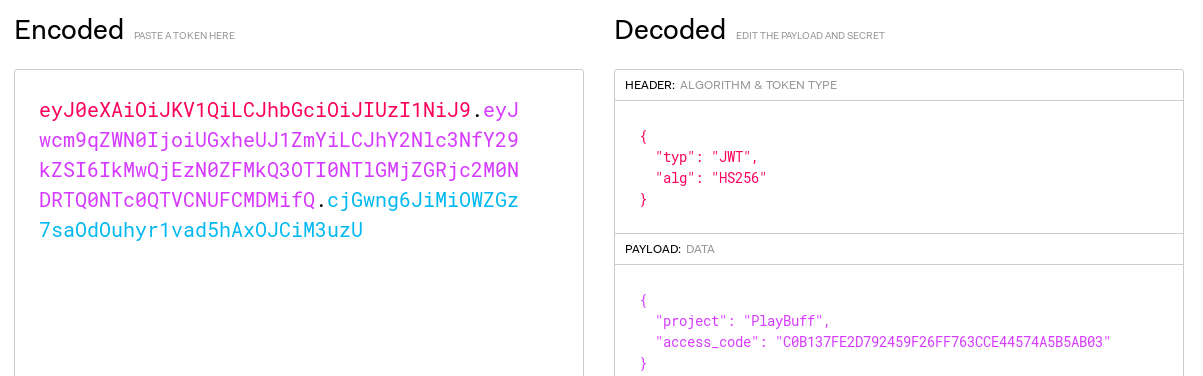Click the "project" key in payload JSON
This screenshot has width=1203, height=376.
tap(689, 321)
